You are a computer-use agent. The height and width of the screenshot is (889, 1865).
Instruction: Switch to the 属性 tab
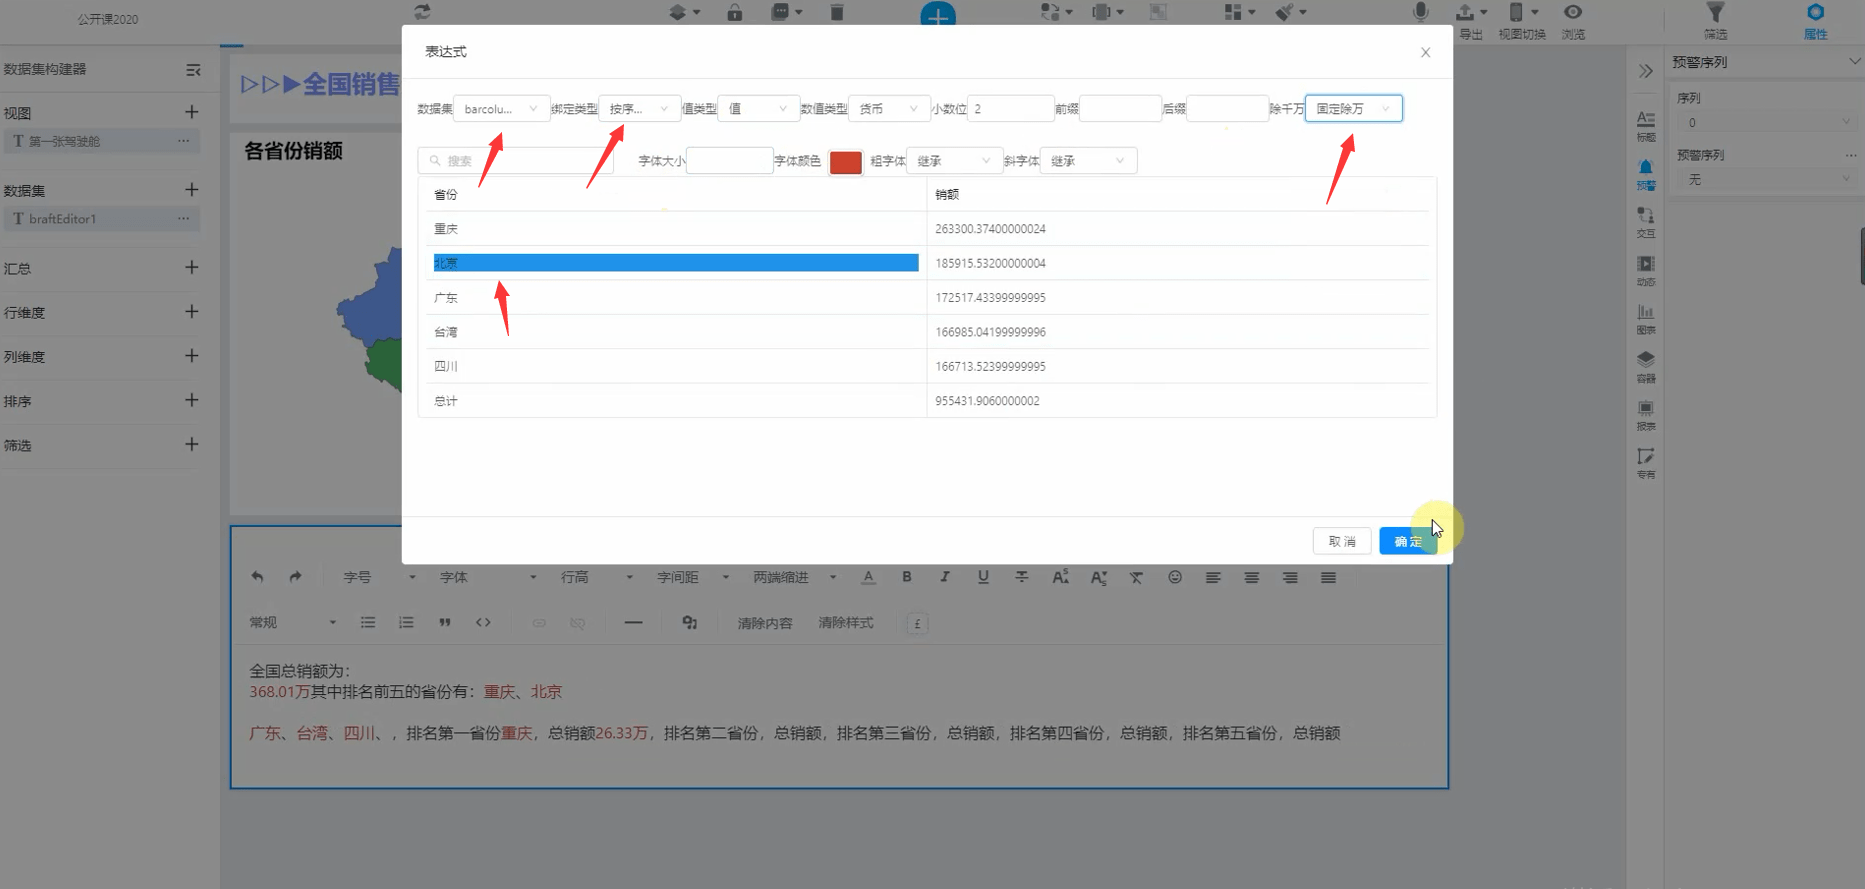1815,21
